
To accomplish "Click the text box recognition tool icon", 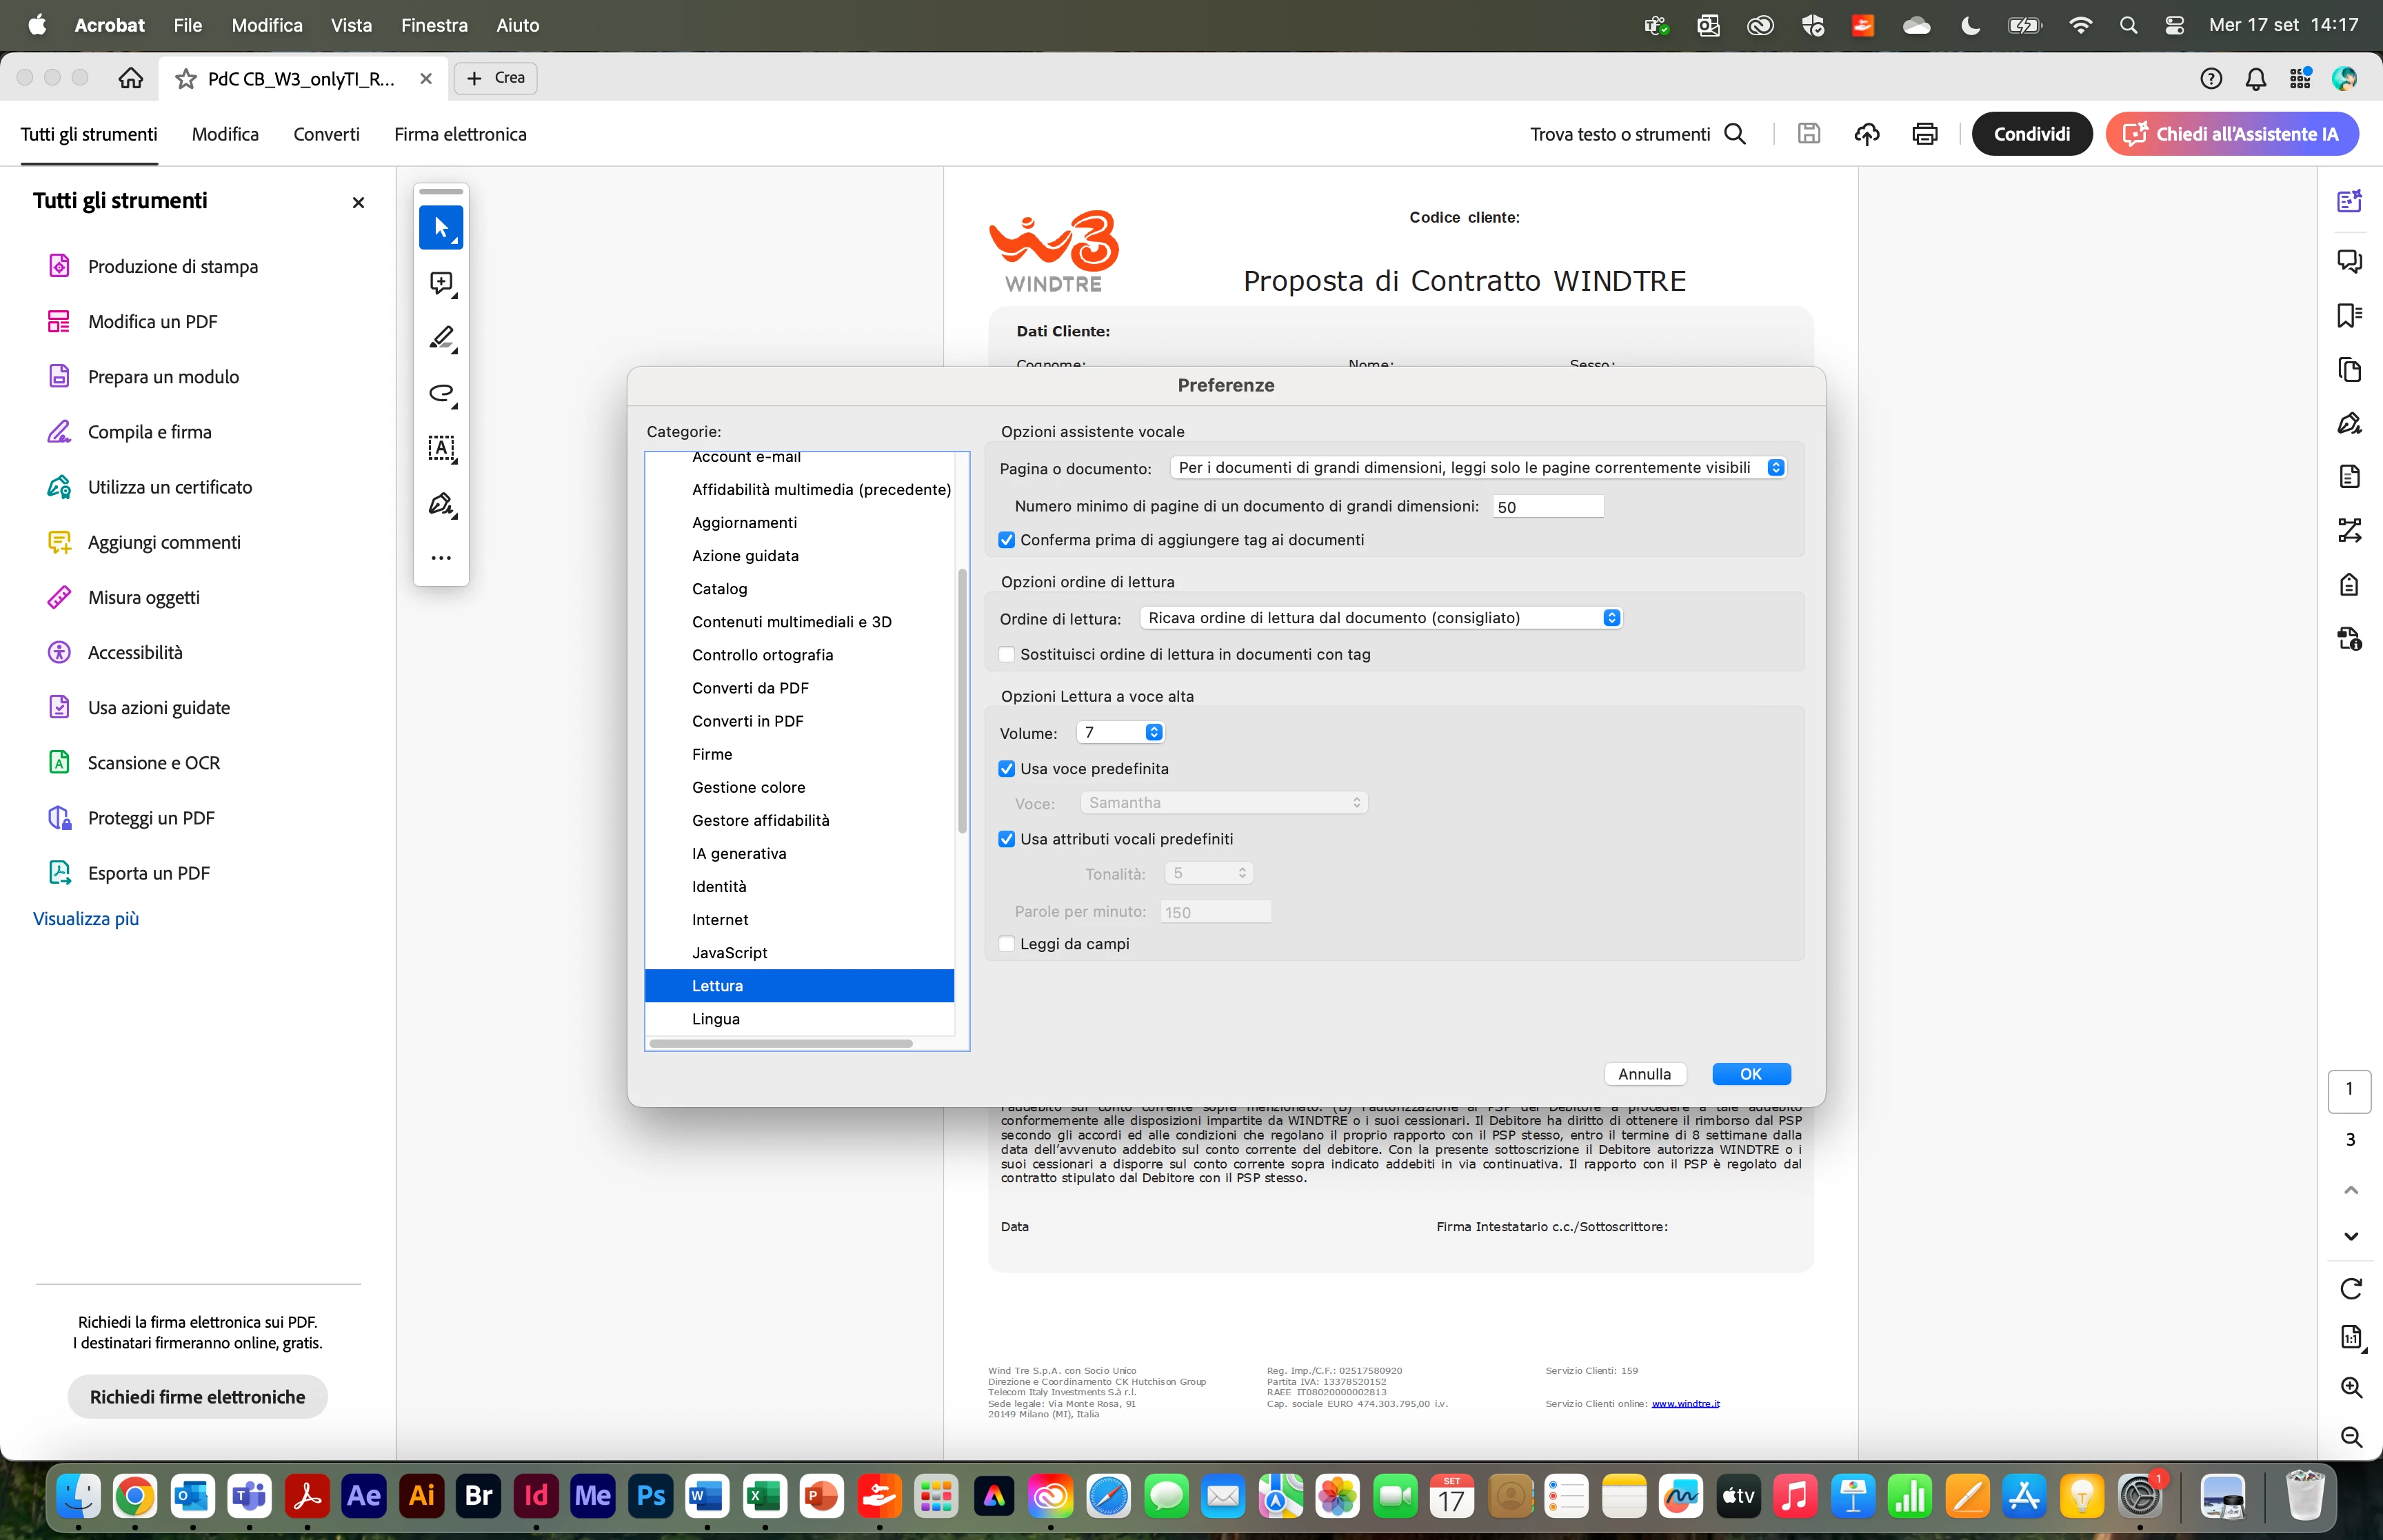I will coord(441,448).
